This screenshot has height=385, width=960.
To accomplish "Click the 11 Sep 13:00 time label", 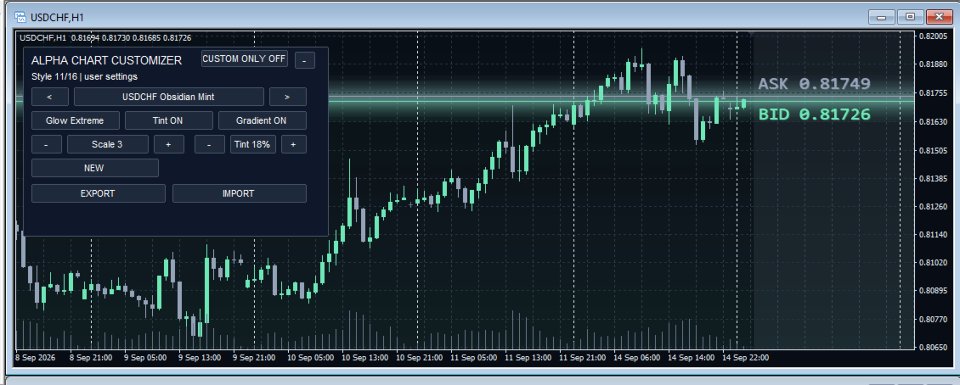I will (528, 357).
